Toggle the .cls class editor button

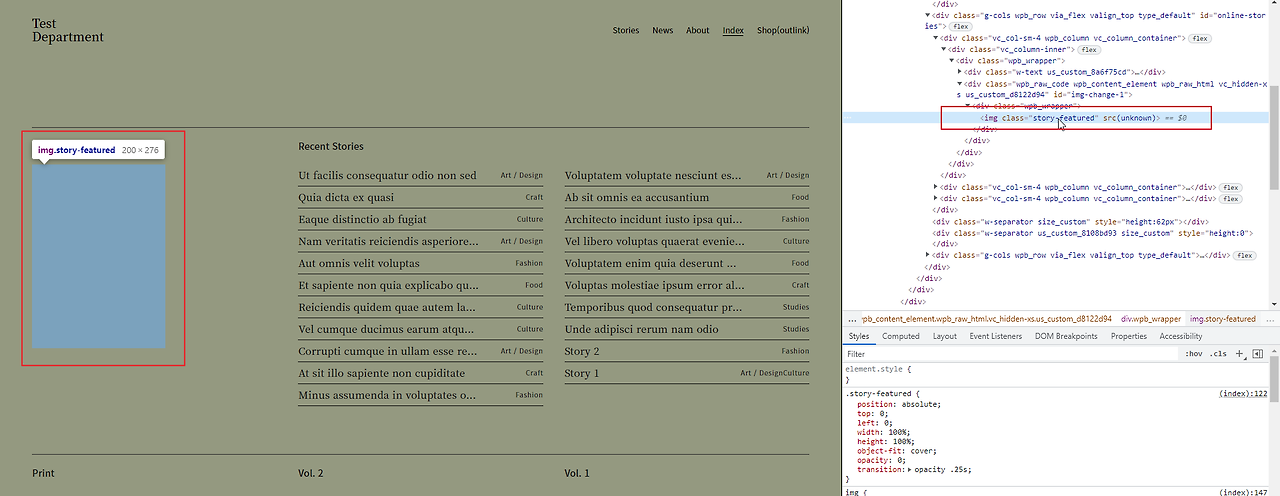[x=1218, y=354]
